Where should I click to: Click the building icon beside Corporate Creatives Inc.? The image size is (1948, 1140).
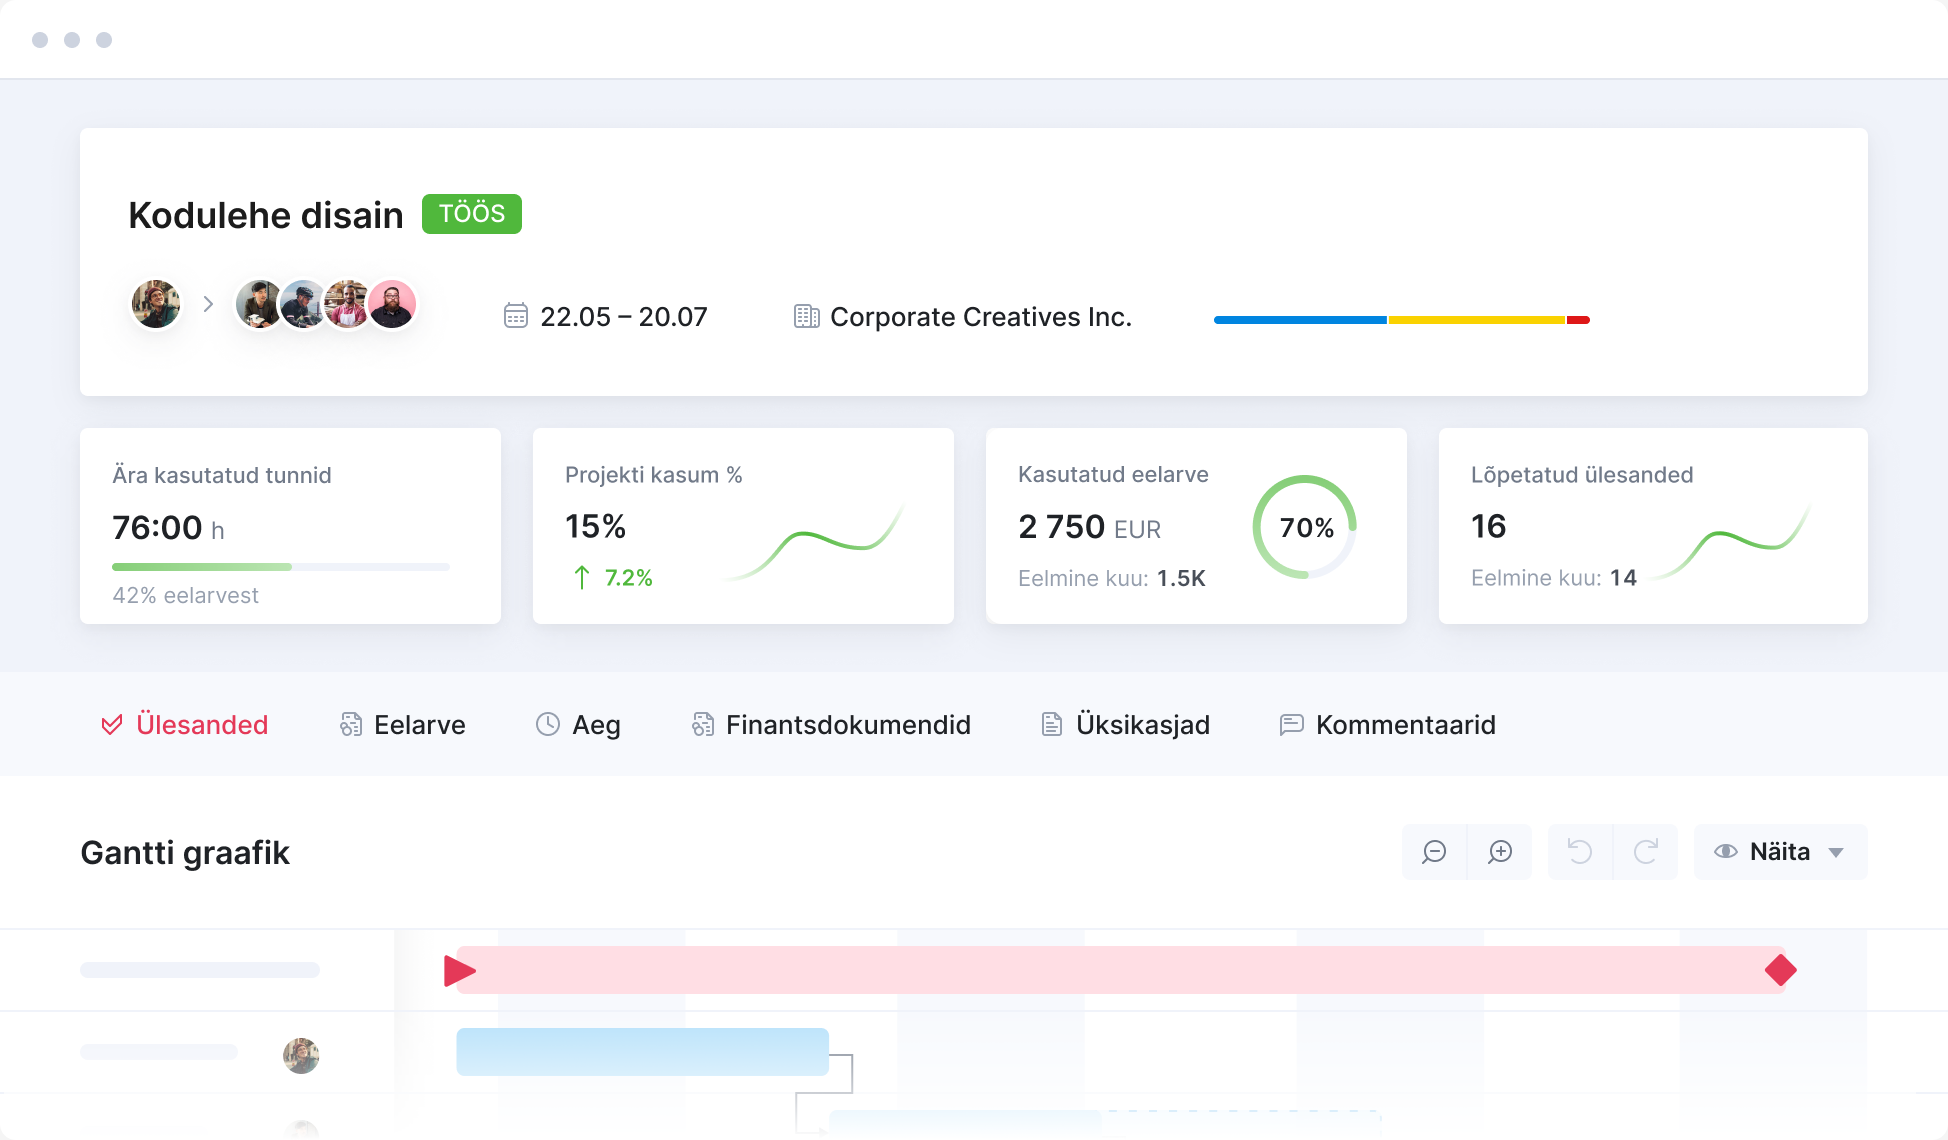tap(806, 316)
